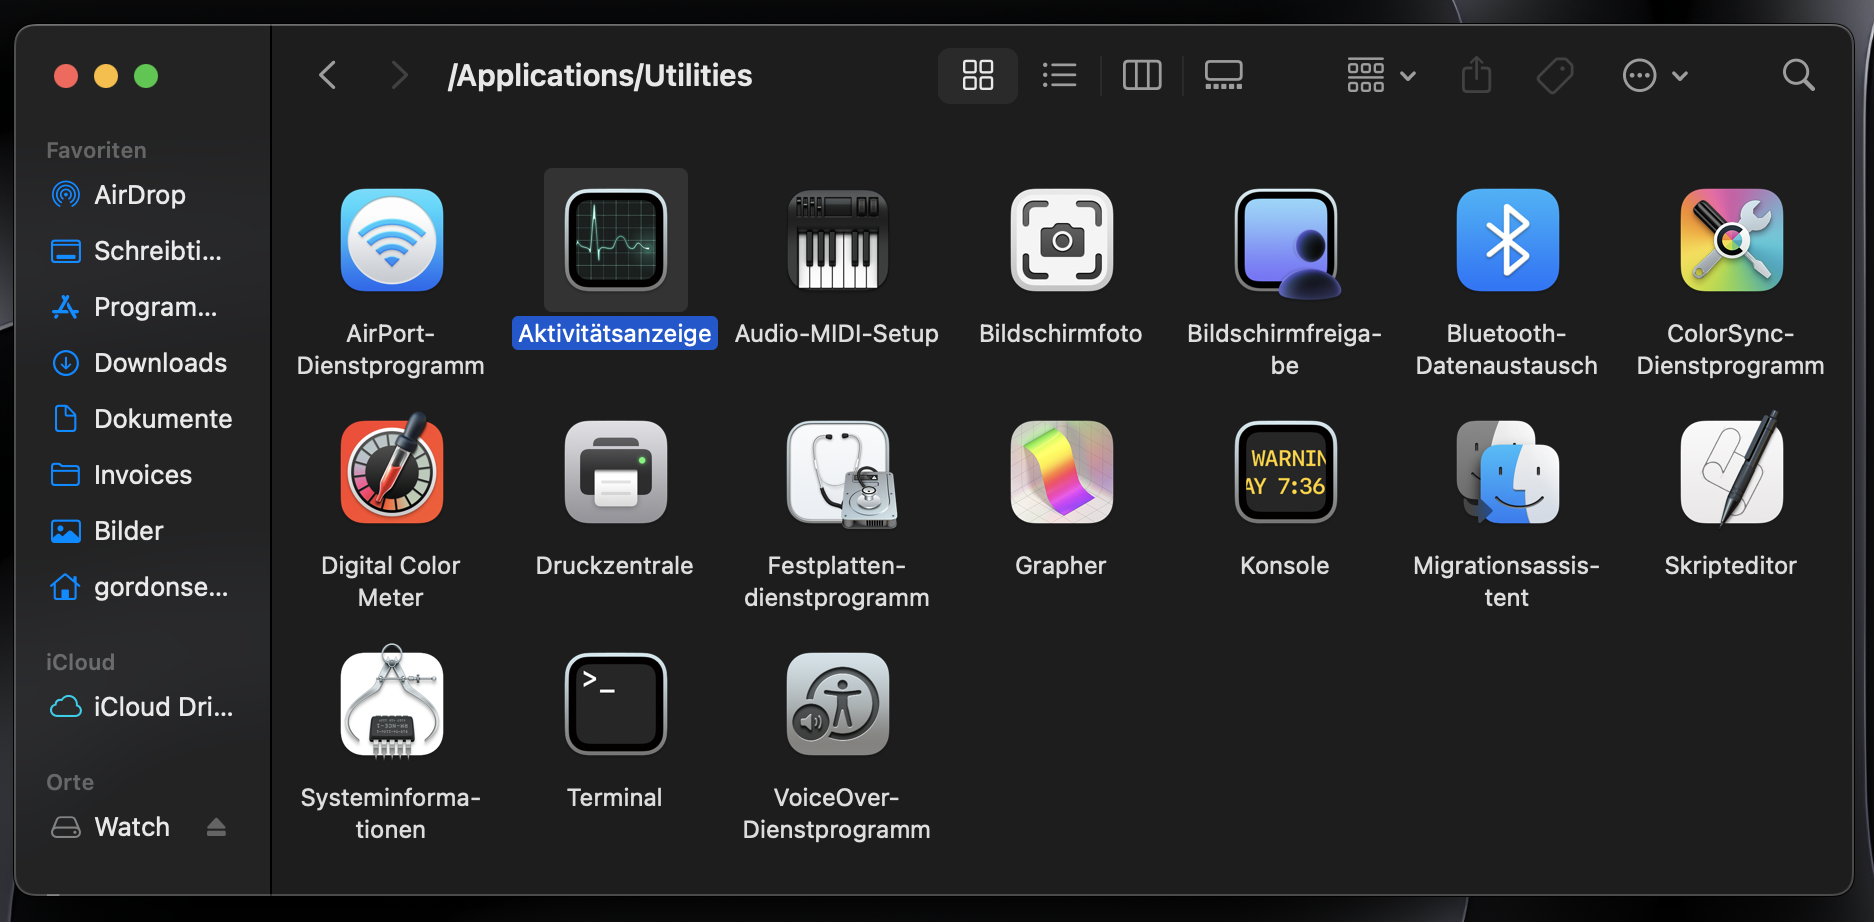The width and height of the screenshot is (1874, 922).
Task: Eject the Watch volume
Action: click(x=216, y=826)
